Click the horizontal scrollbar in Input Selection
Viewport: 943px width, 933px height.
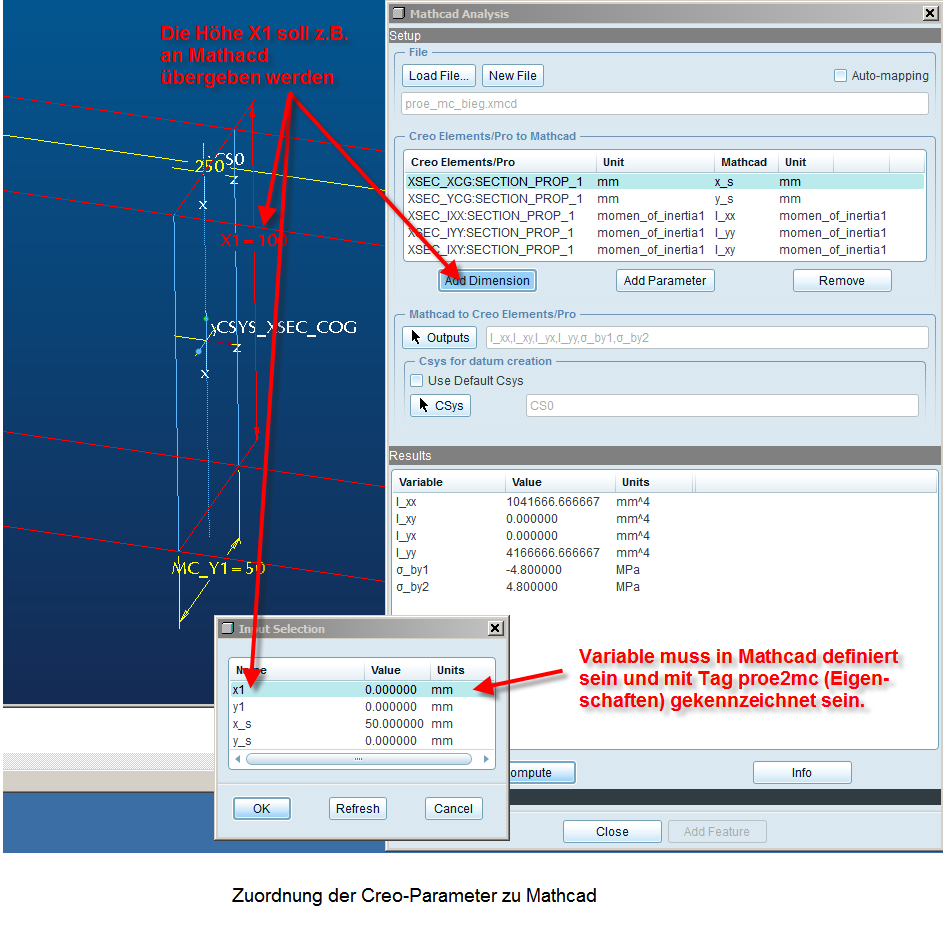pos(359,759)
